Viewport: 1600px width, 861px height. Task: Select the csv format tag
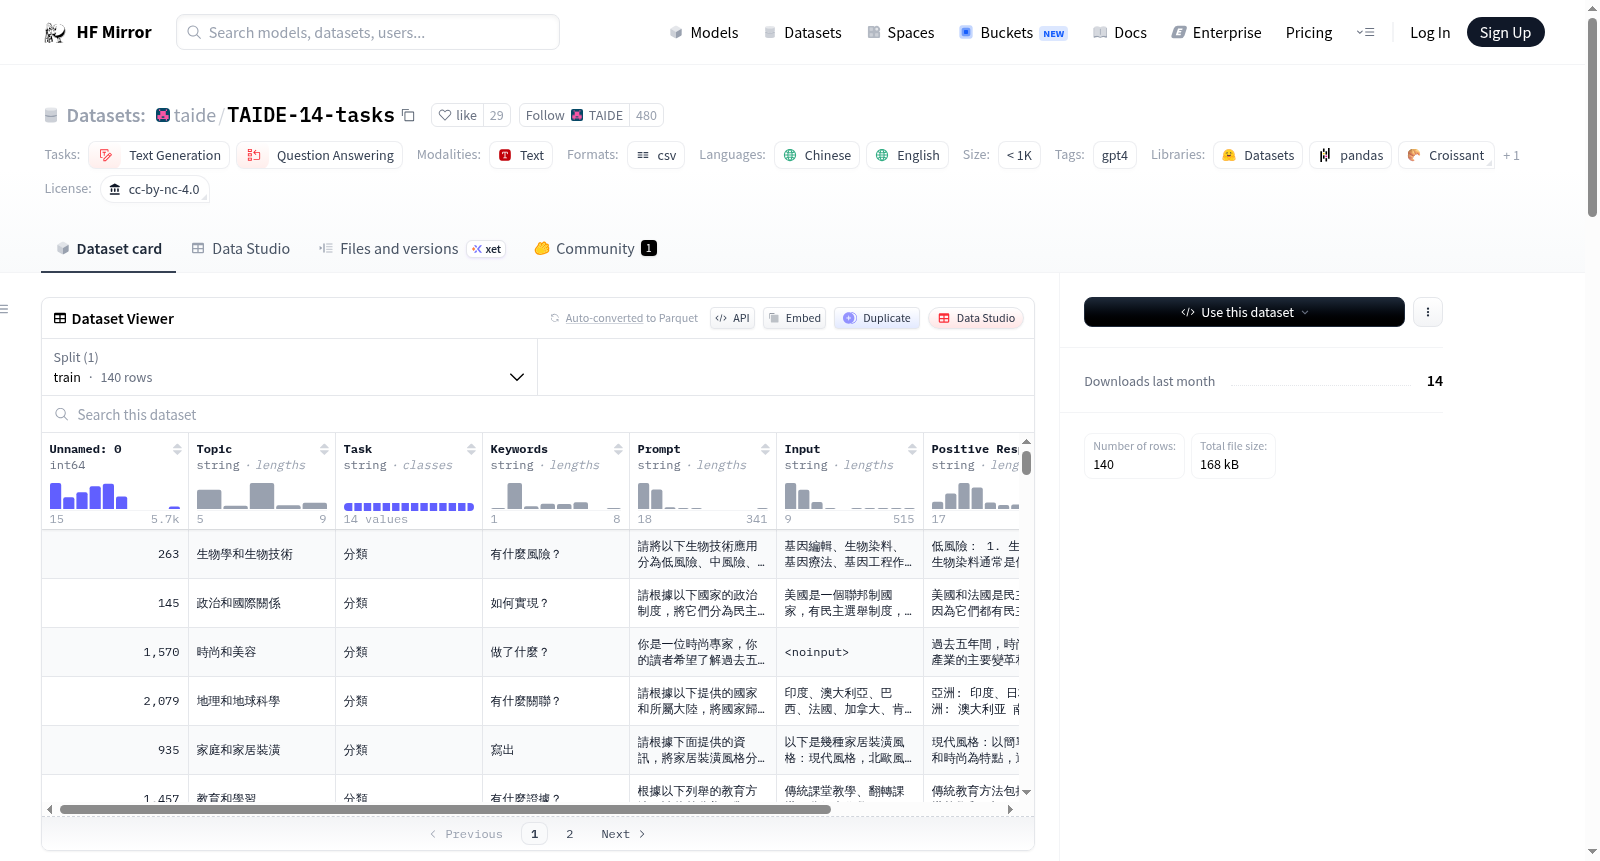(x=656, y=155)
